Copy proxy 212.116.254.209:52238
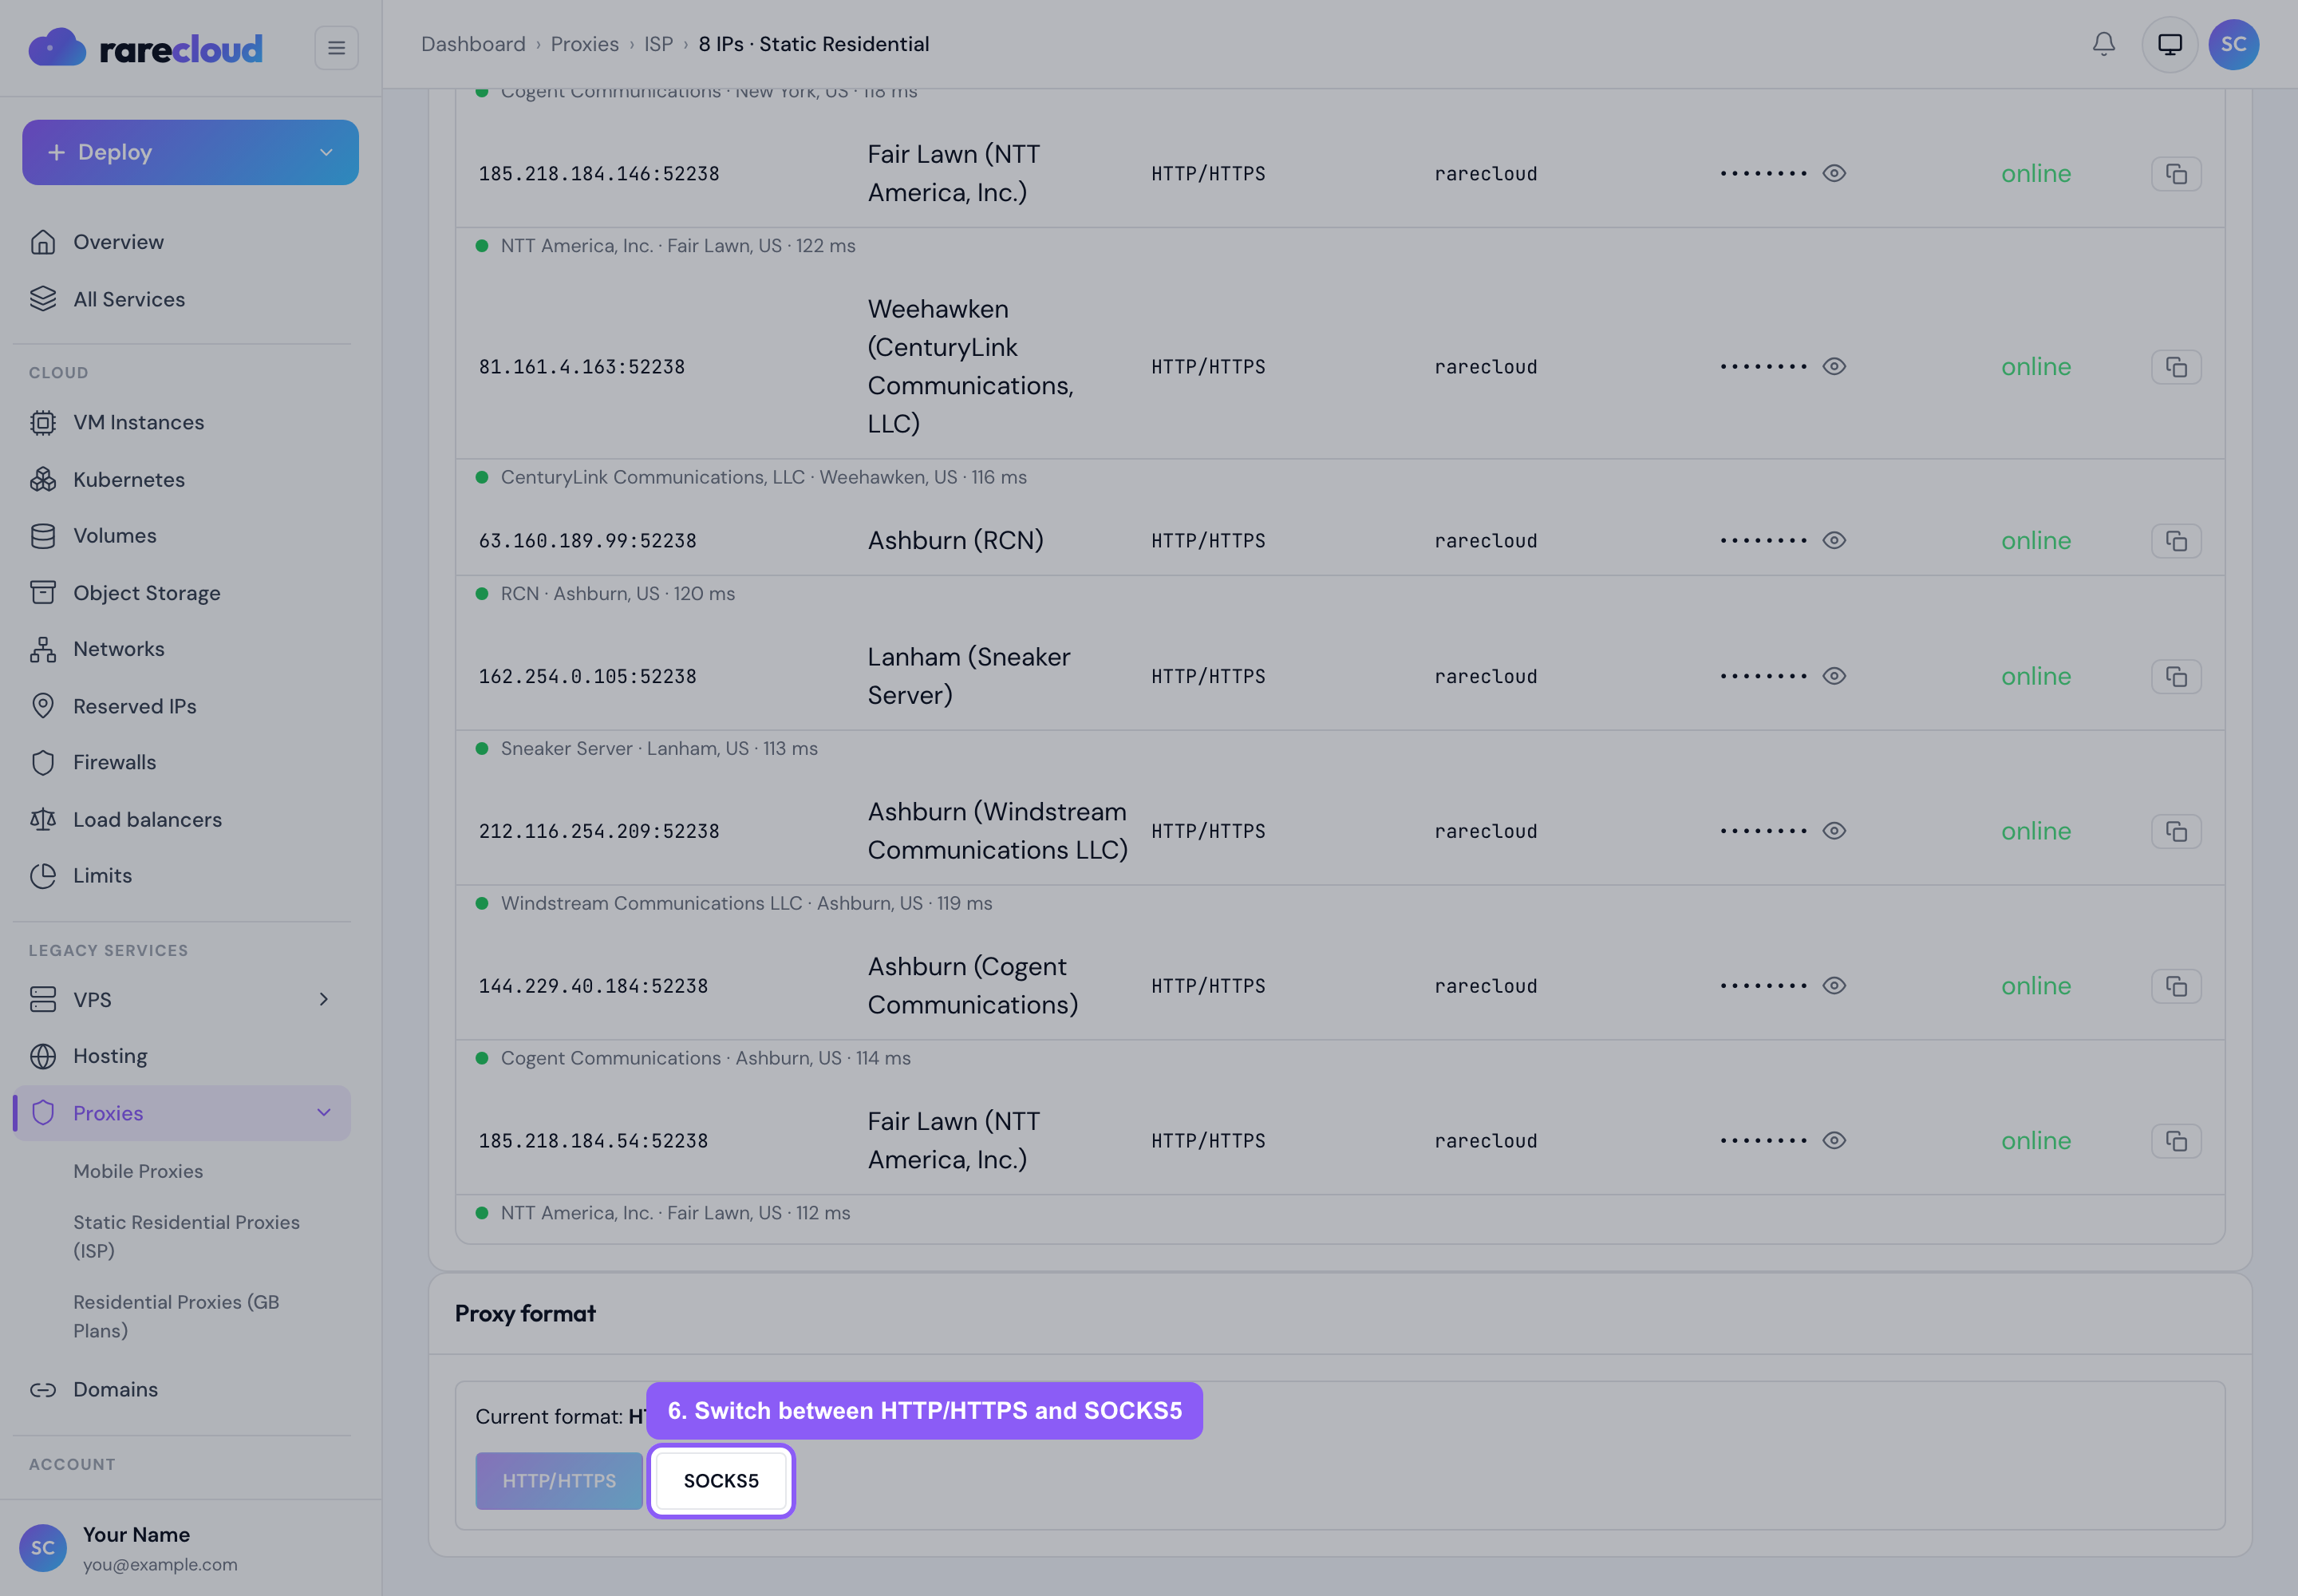This screenshot has height=1596, width=2298. [2176, 831]
